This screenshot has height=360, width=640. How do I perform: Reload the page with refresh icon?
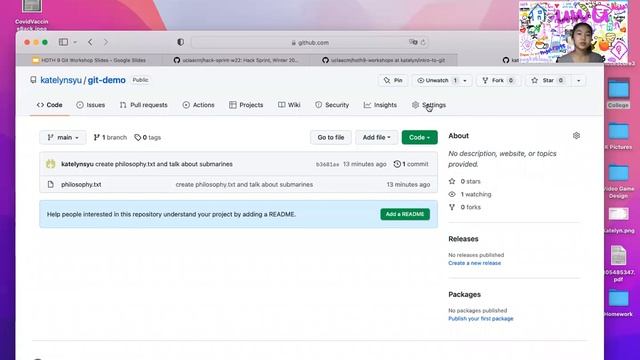pos(423,42)
